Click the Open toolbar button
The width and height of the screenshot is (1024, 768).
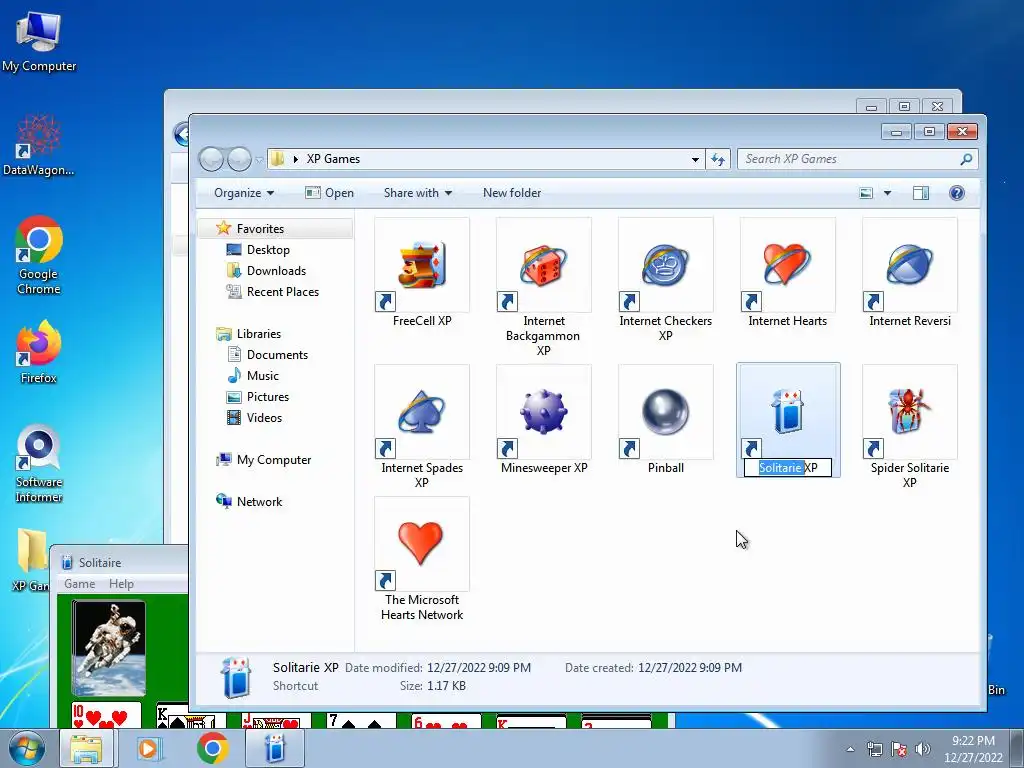330,193
